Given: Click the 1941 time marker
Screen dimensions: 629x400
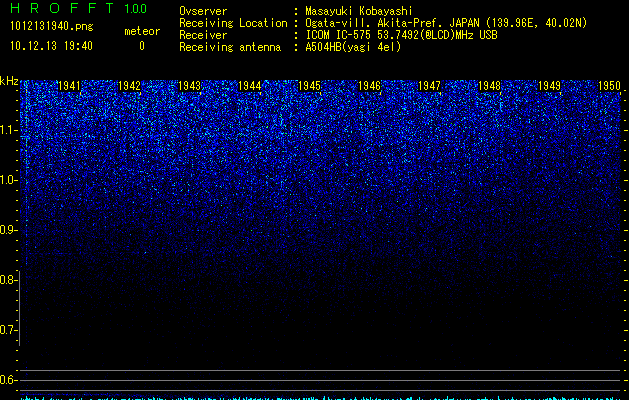Looking at the screenshot, I should point(69,86).
